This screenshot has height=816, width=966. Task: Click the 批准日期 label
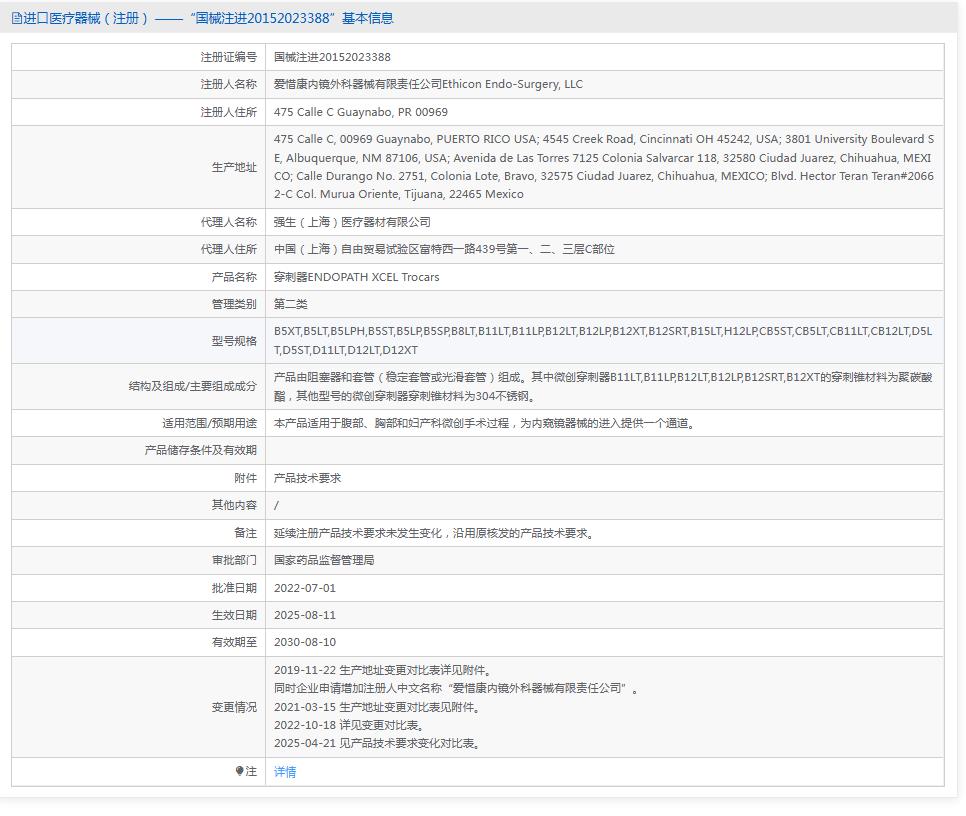[234, 588]
